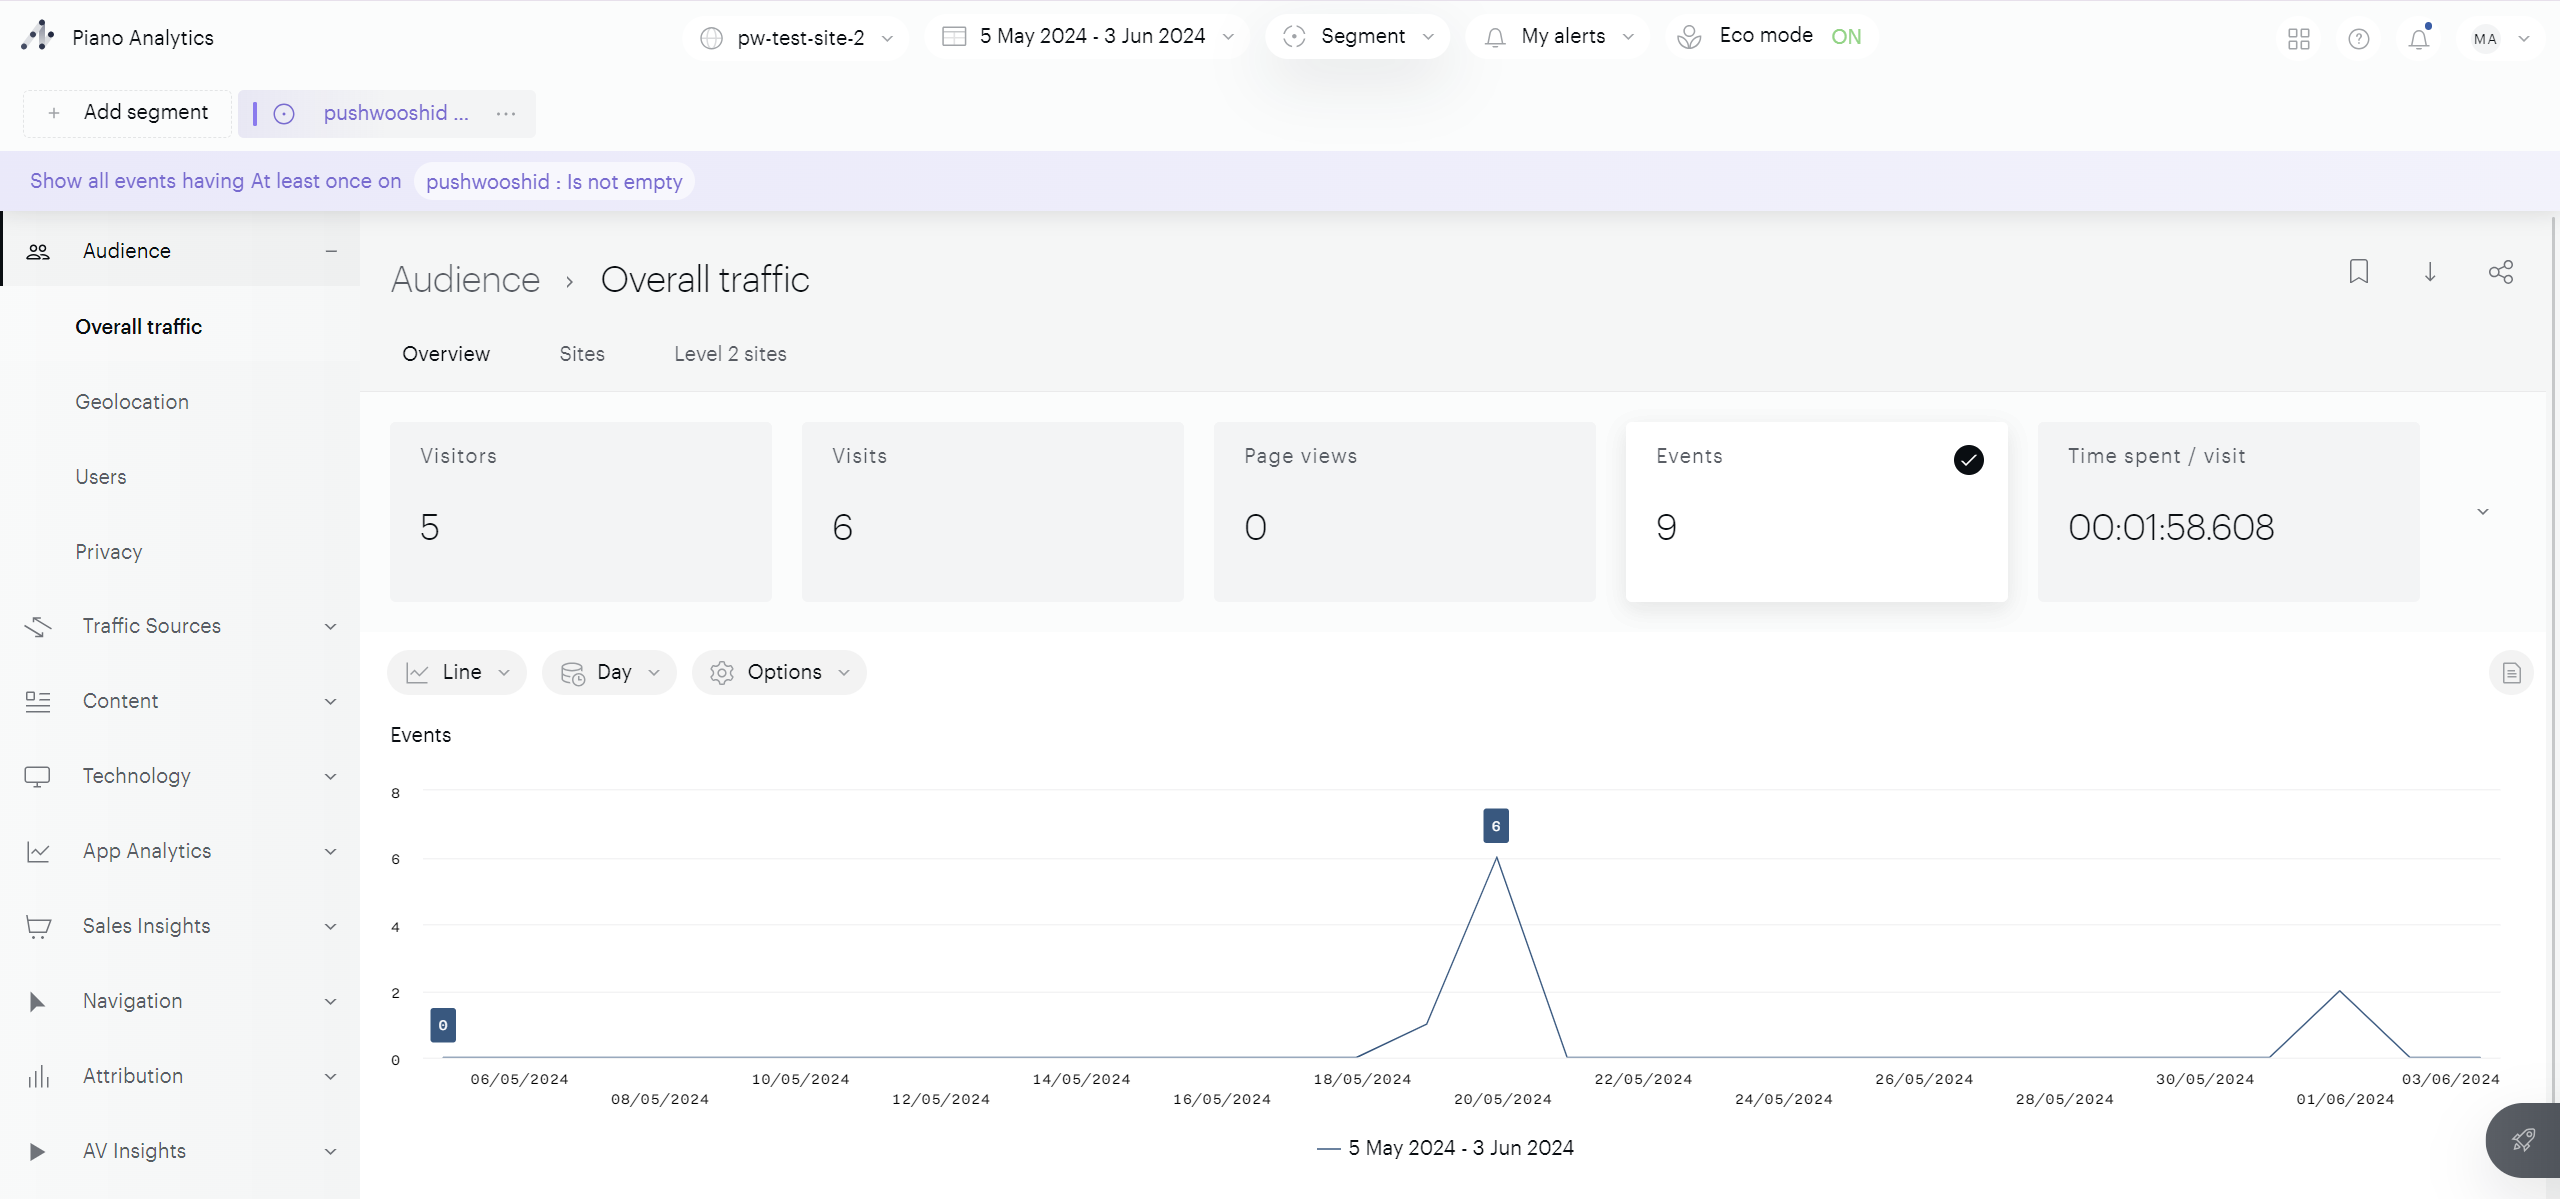Screen dimensions: 2560x1199
Task: Deselect the Events metric checkmark
Action: (x=1967, y=460)
